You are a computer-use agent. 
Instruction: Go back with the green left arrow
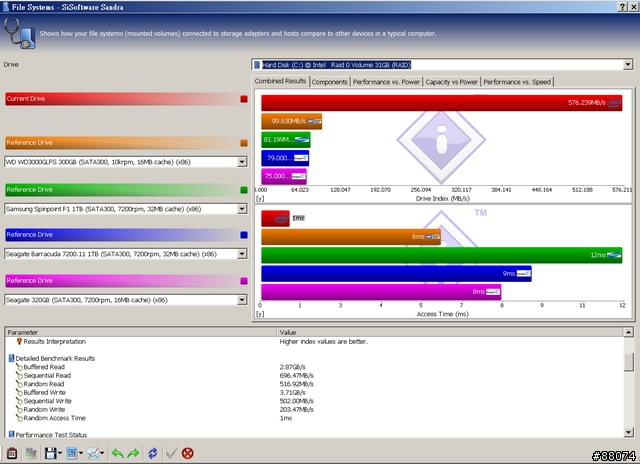(118, 453)
